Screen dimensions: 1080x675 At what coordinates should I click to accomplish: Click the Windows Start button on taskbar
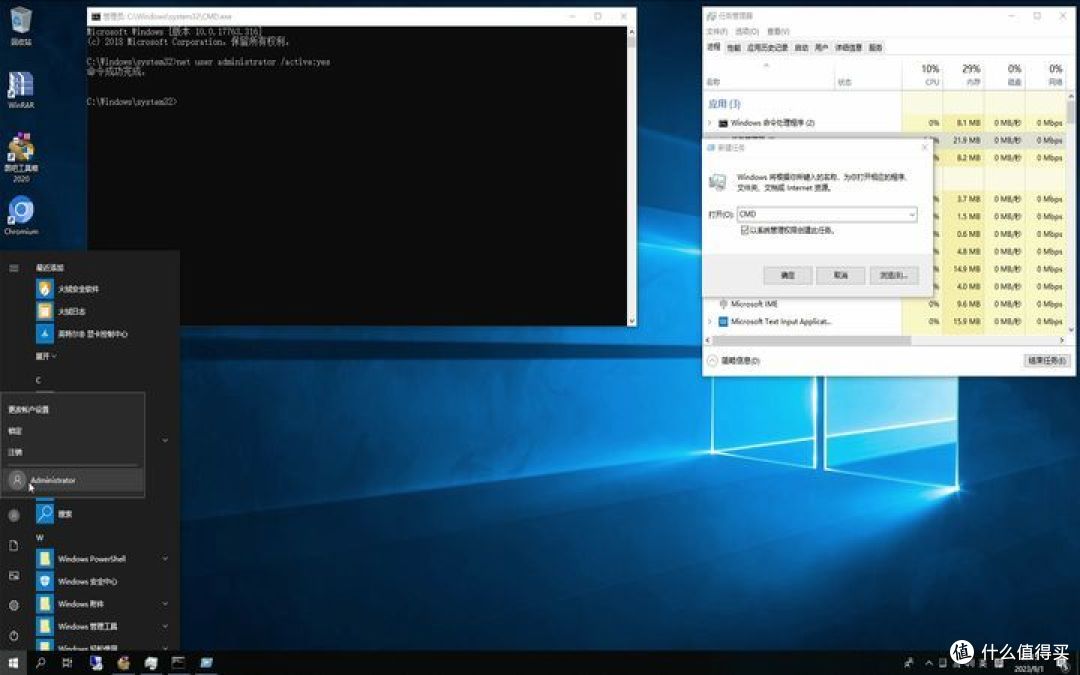click(x=13, y=663)
